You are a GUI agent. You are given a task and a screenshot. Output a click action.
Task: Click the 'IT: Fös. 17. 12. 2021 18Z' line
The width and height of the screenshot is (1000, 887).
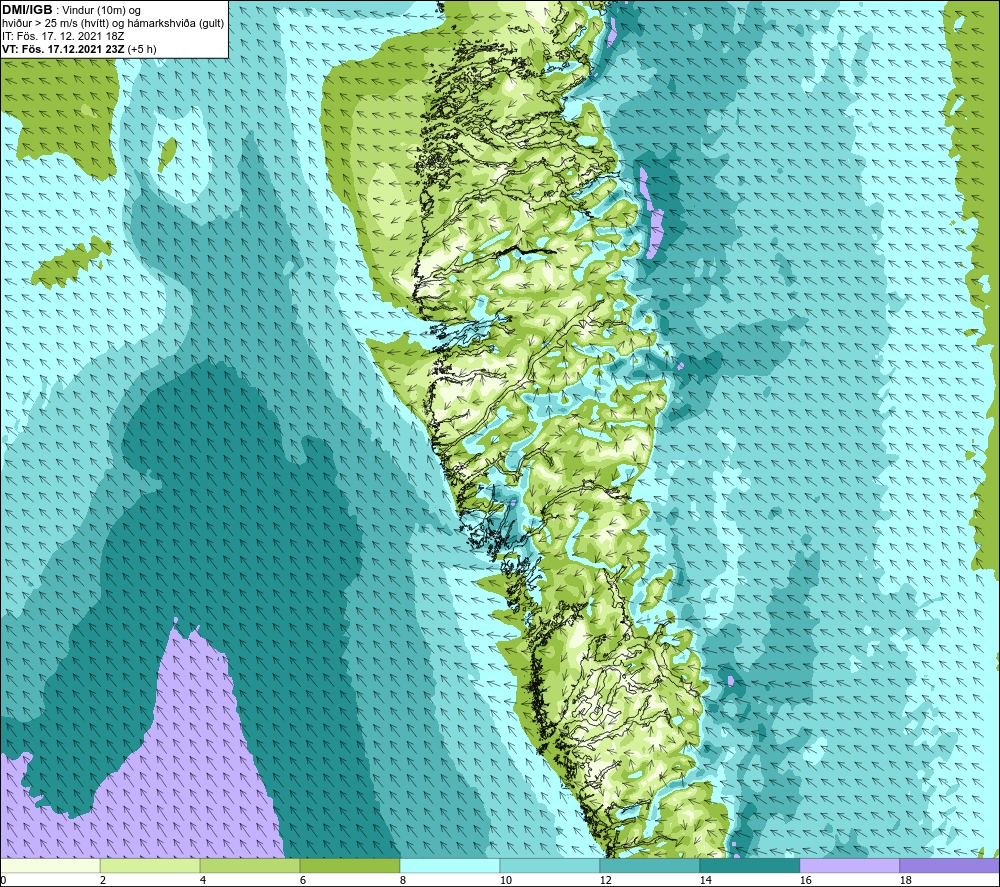click(63, 36)
